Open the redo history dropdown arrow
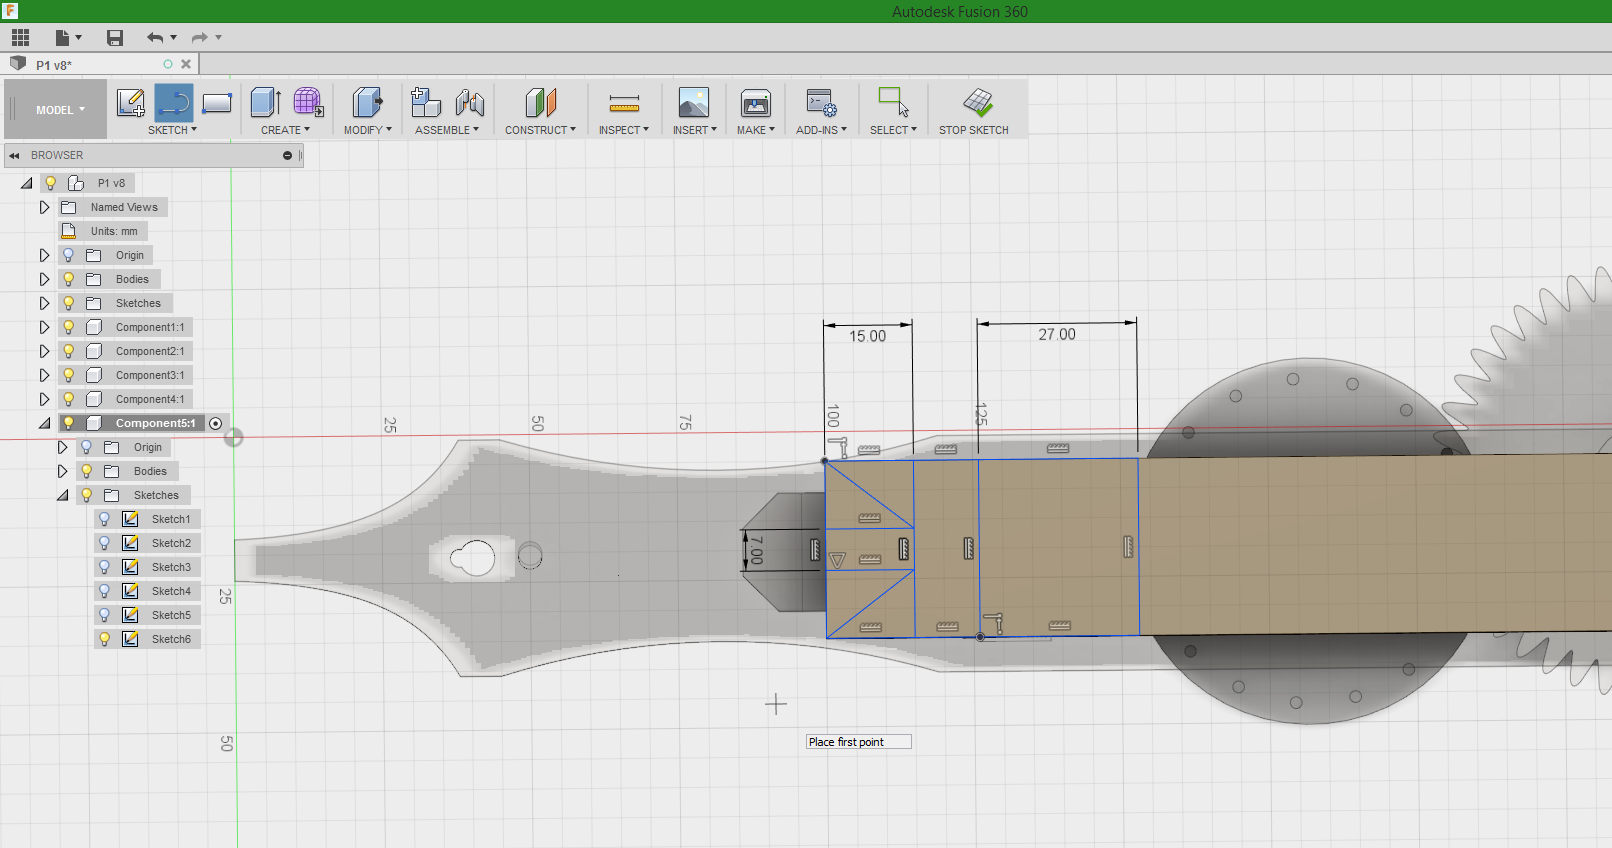 (218, 38)
